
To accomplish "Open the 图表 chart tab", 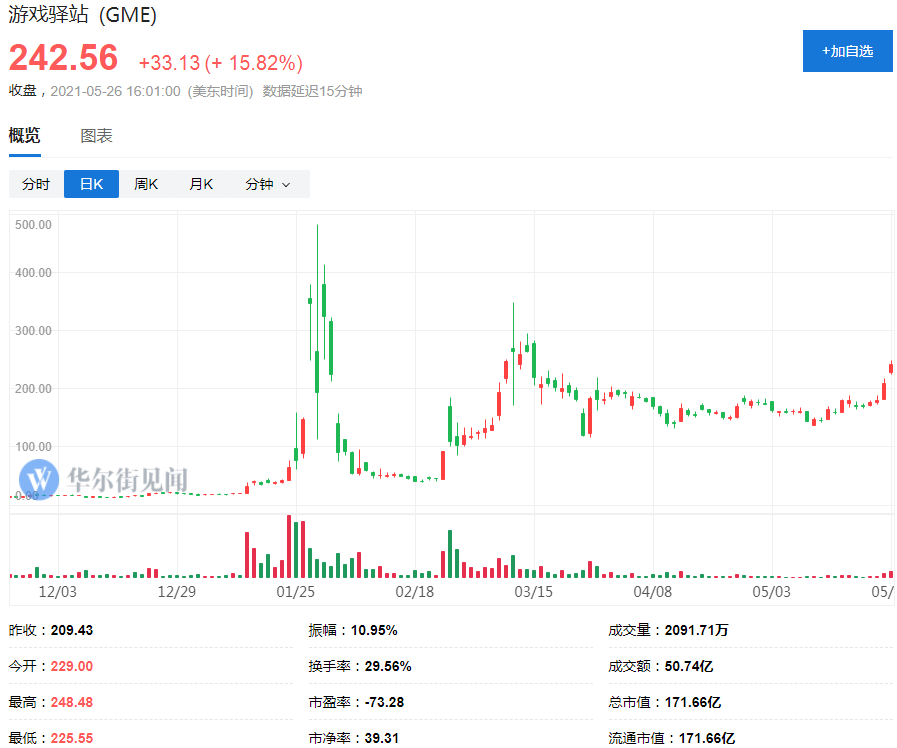I will point(96,136).
